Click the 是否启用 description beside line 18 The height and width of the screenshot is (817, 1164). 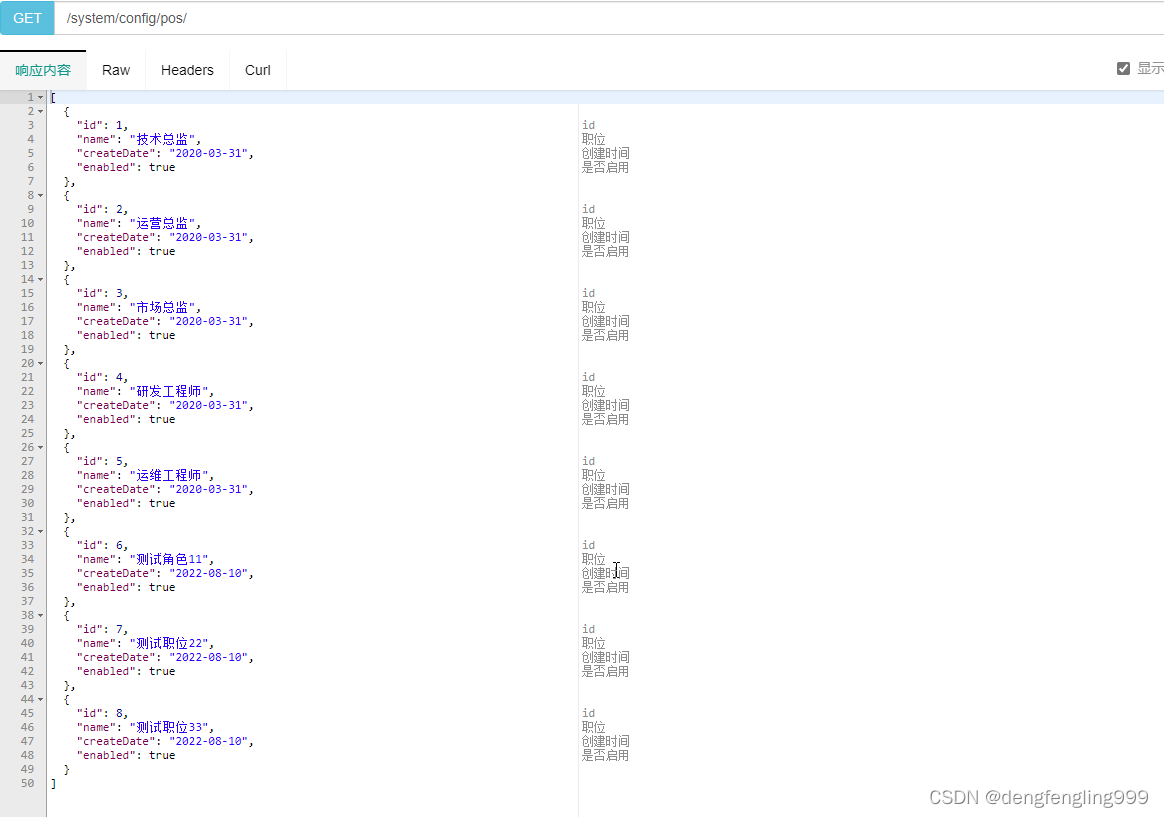point(606,335)
